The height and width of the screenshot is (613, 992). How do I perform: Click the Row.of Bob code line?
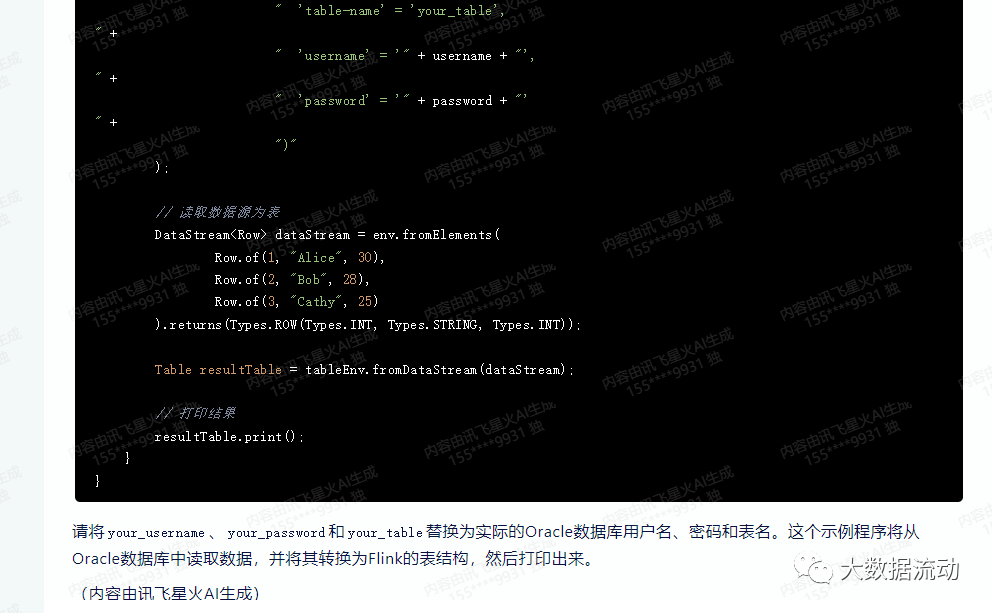[x=292, y=280]
